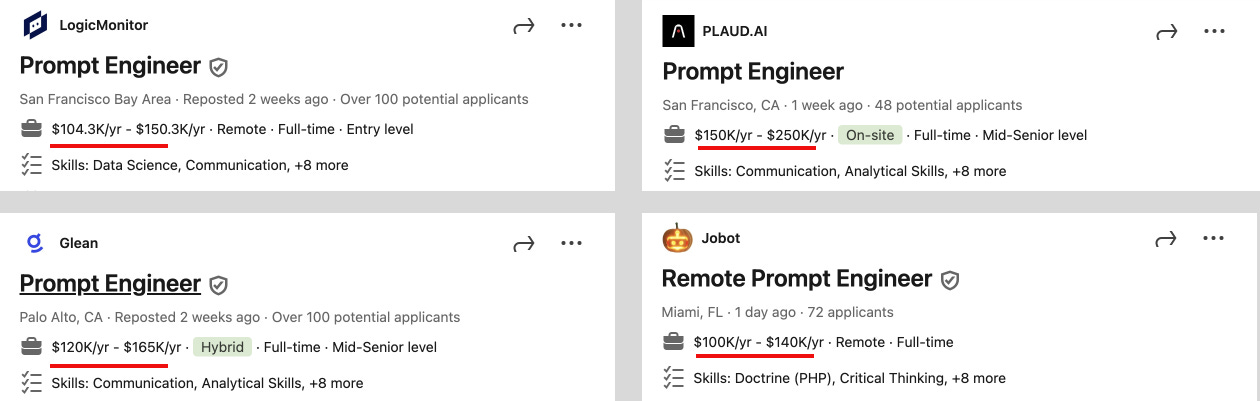Share the Glean Prompt Engineer job
The width and height of the screenshot is (1260, 401).
pos(524,244)
